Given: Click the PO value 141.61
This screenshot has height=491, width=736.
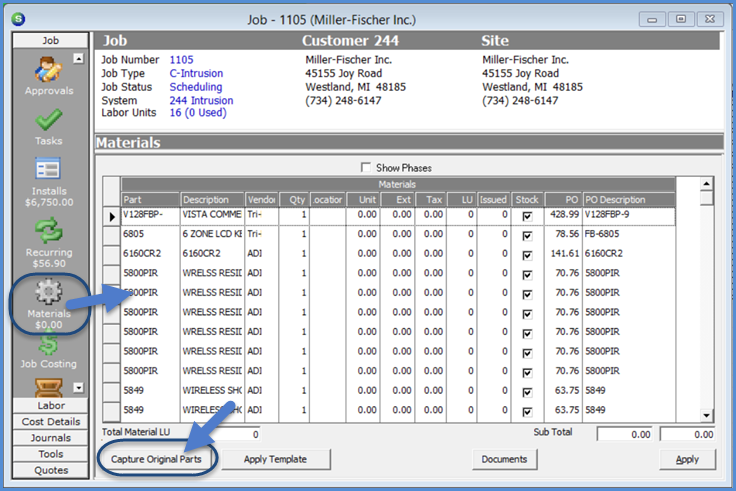Looking at the screenshot, I should tap(565, 253).
